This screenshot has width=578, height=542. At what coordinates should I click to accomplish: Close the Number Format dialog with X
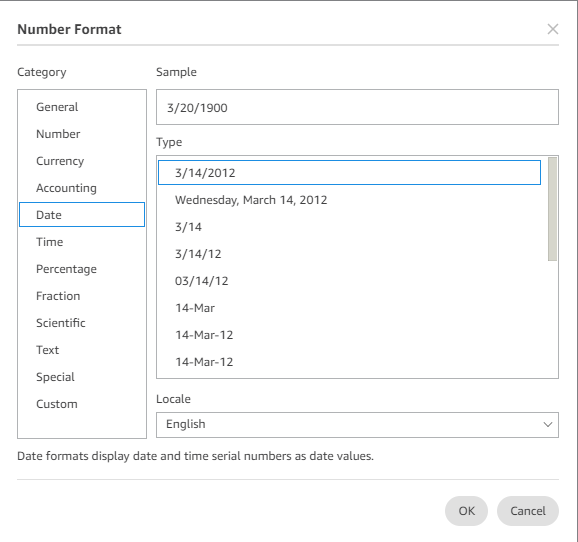pyautogui.click(x=553, y=29)
